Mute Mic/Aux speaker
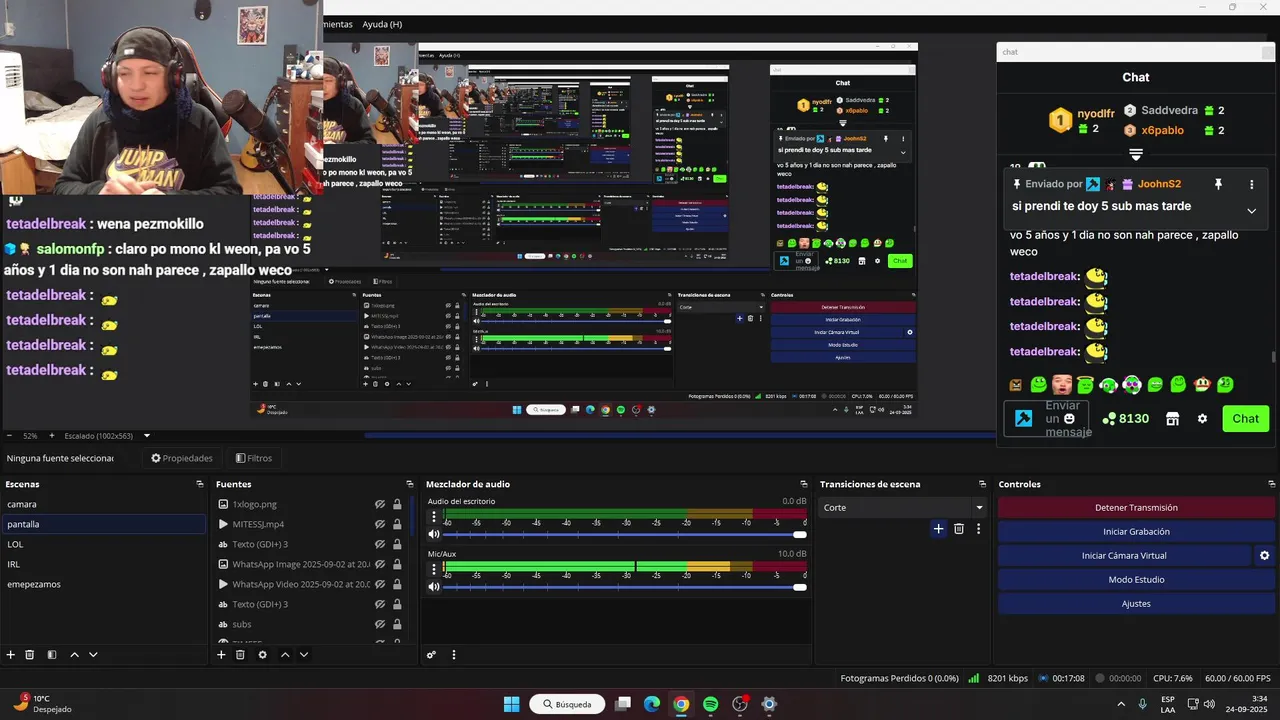1280x720 pixels. [434, 587]
